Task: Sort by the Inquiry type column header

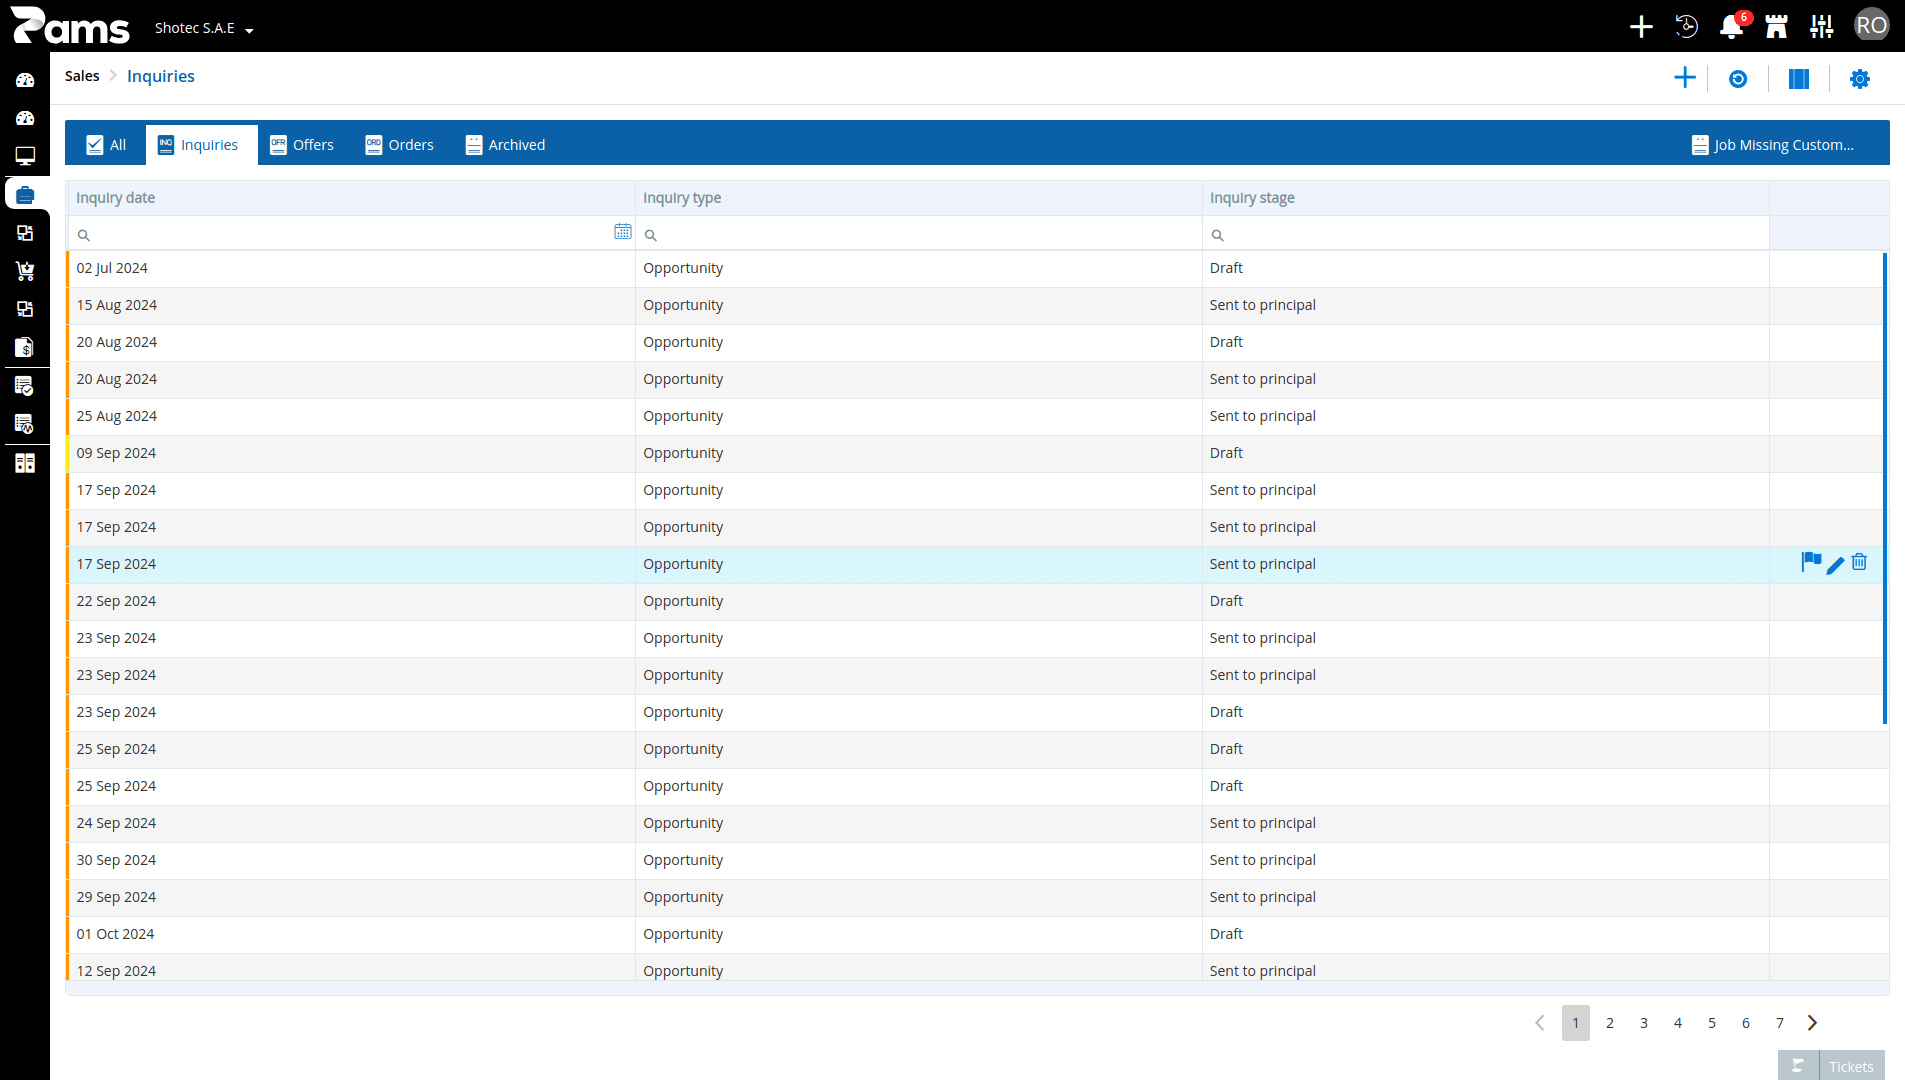Action: pos(918,198)
